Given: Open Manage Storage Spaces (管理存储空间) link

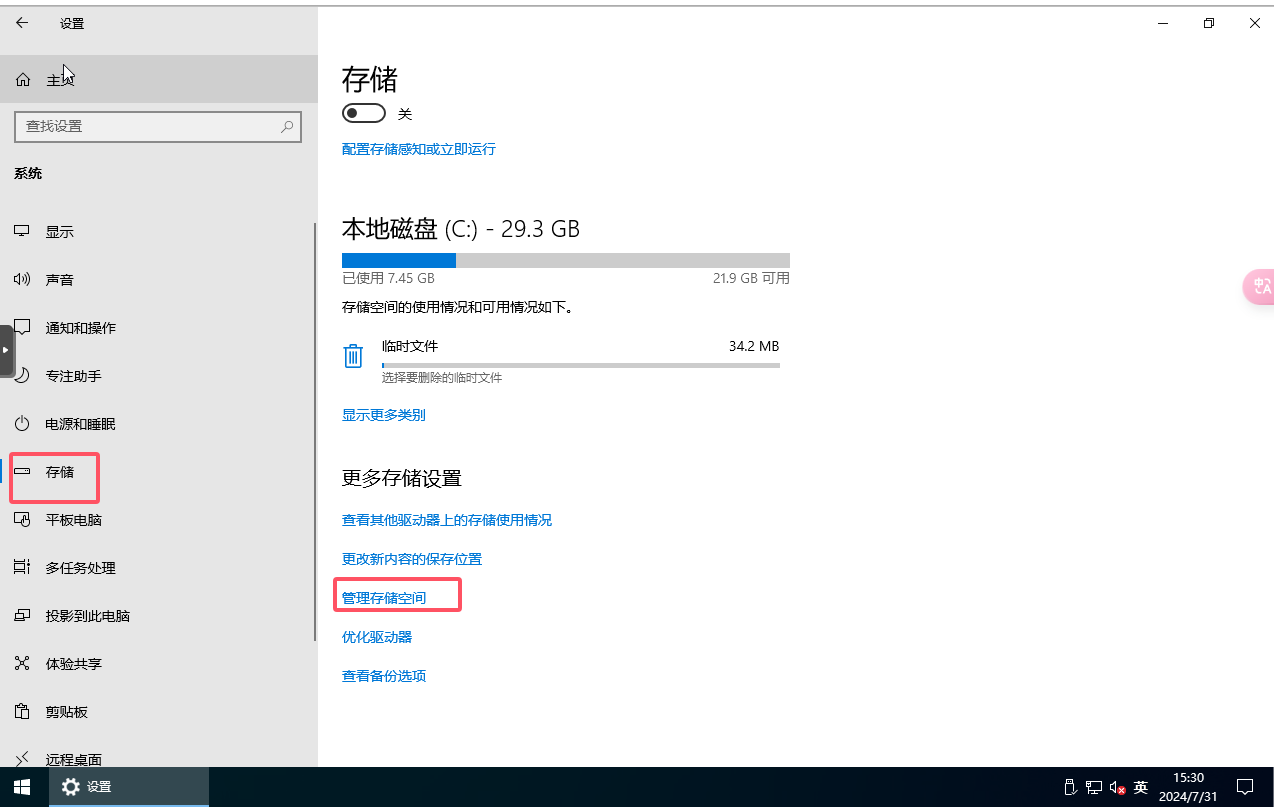Looking at the screenshot, I should 384,598.
